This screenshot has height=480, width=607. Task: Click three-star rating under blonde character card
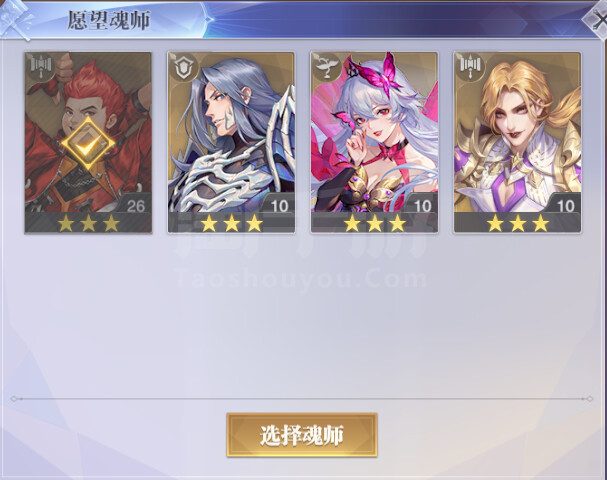(518, 223)
